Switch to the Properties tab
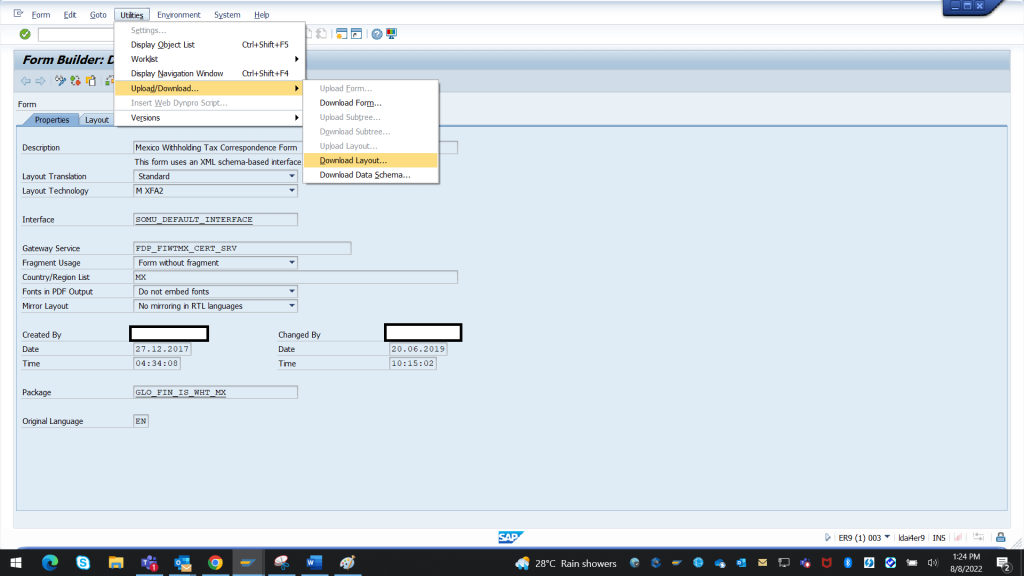The width and height of the screenshot is (1024, 576). [52, 120]
